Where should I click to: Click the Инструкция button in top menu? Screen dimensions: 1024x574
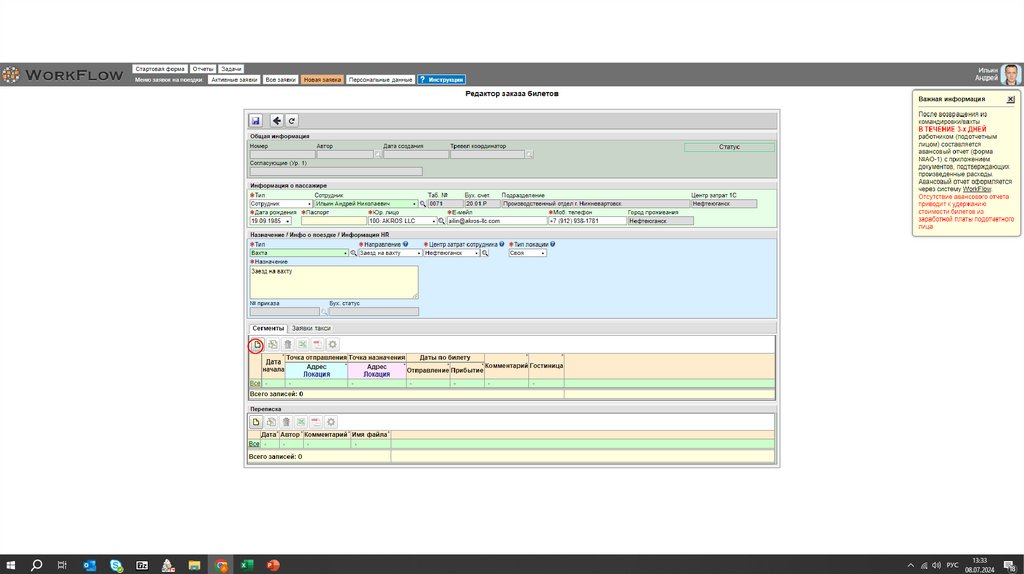click(x=441, y=79)
